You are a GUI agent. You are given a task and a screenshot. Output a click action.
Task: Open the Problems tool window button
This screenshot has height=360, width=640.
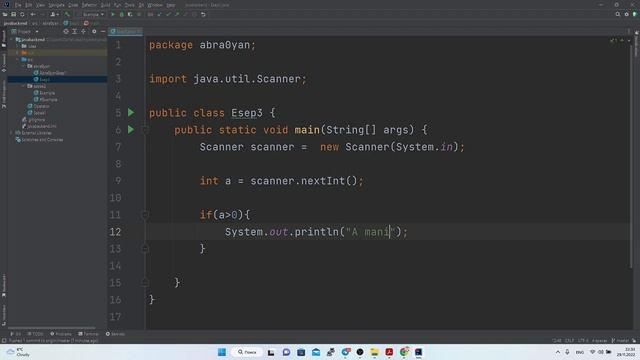pyautogui.click(x=60, y=334)
